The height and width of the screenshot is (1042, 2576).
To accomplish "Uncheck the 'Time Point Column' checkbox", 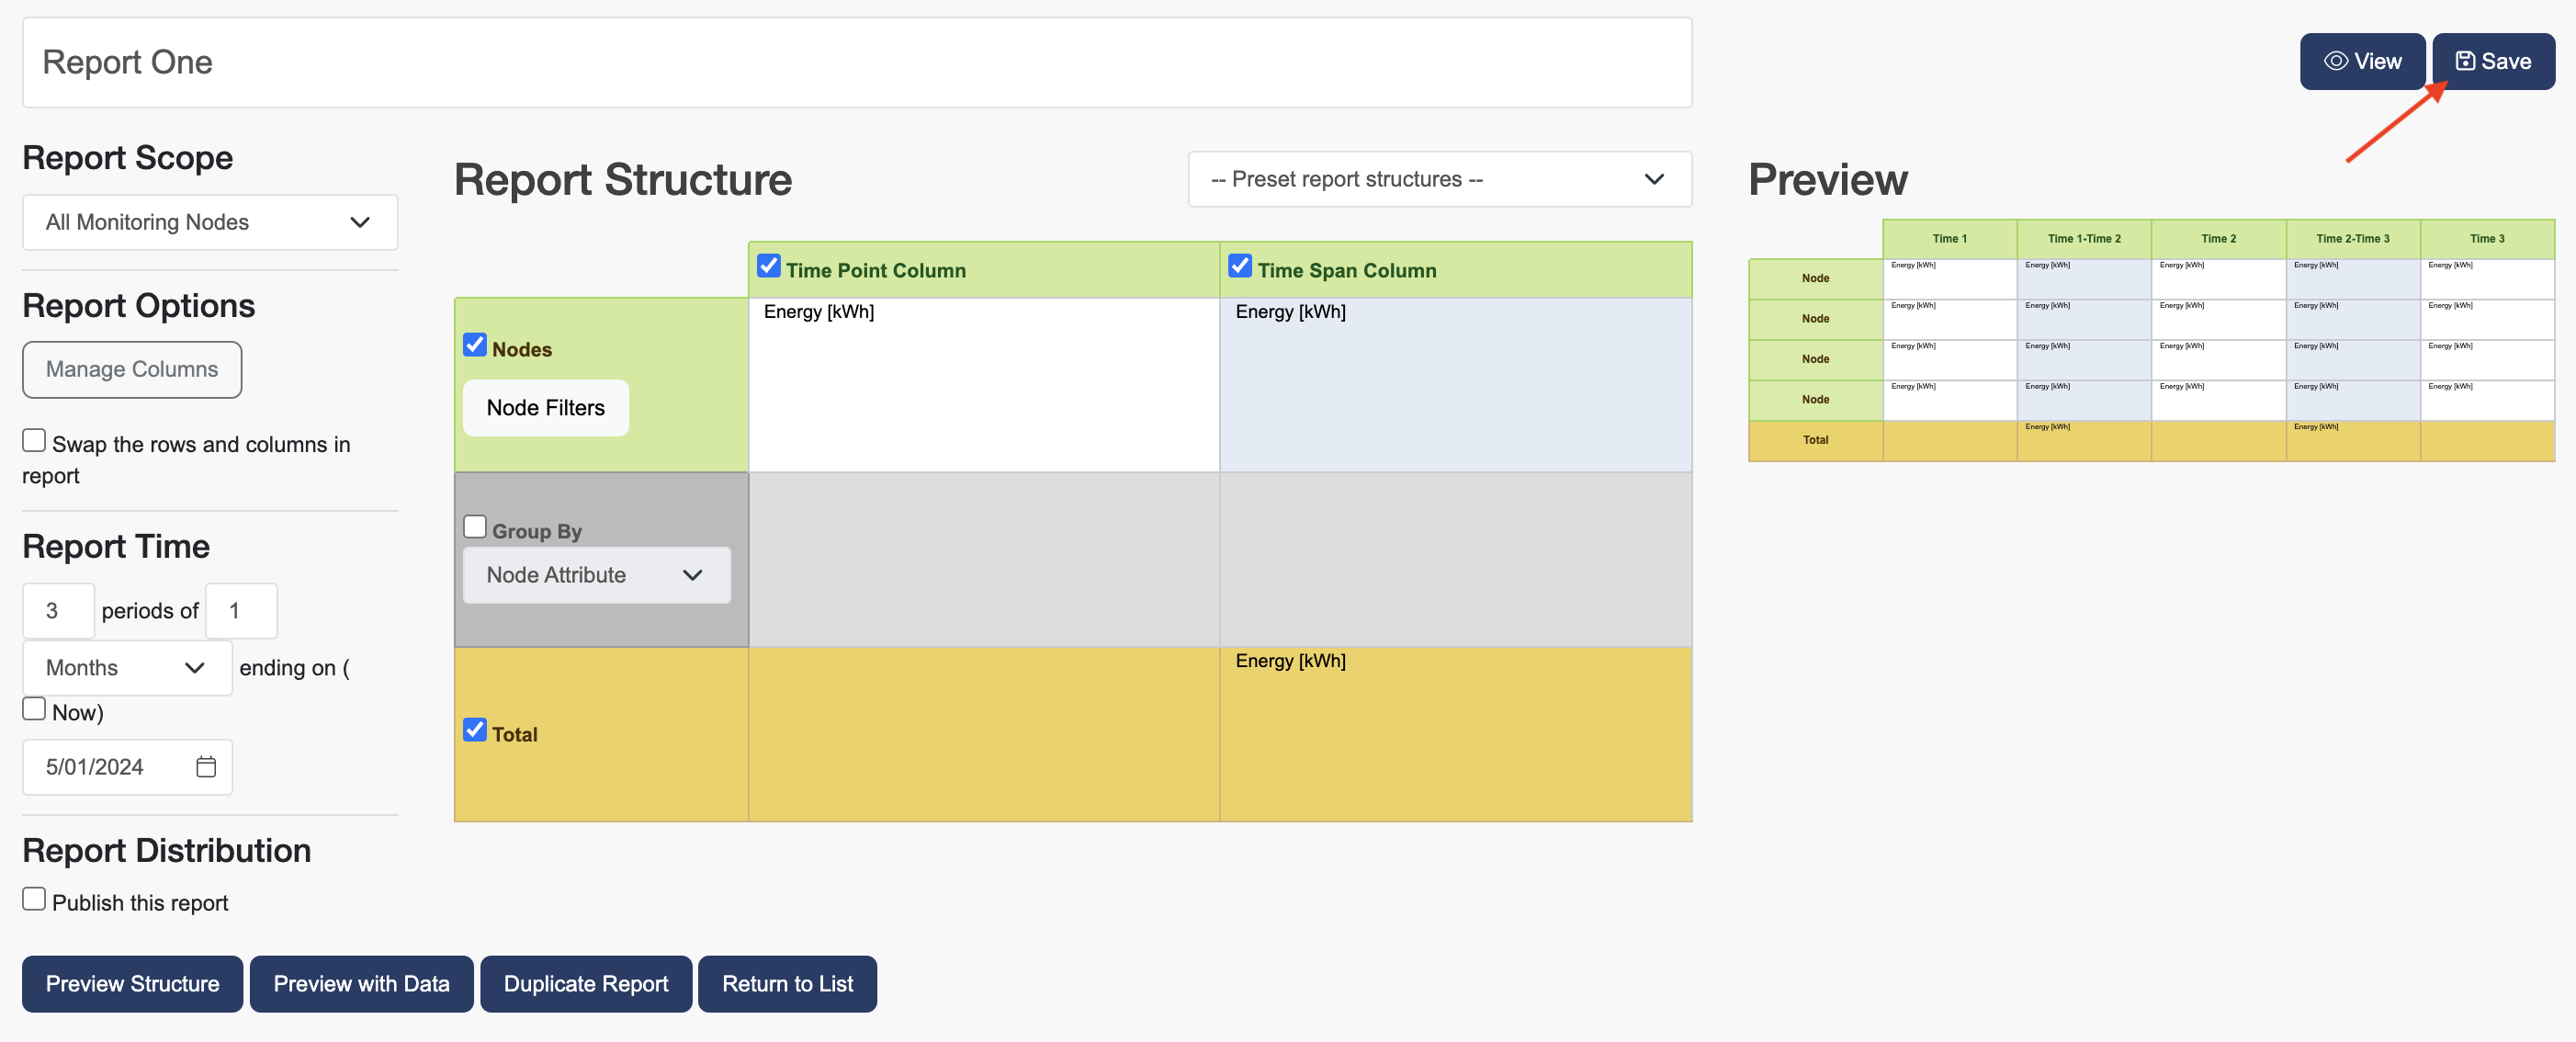I will (x=768, y=266).
